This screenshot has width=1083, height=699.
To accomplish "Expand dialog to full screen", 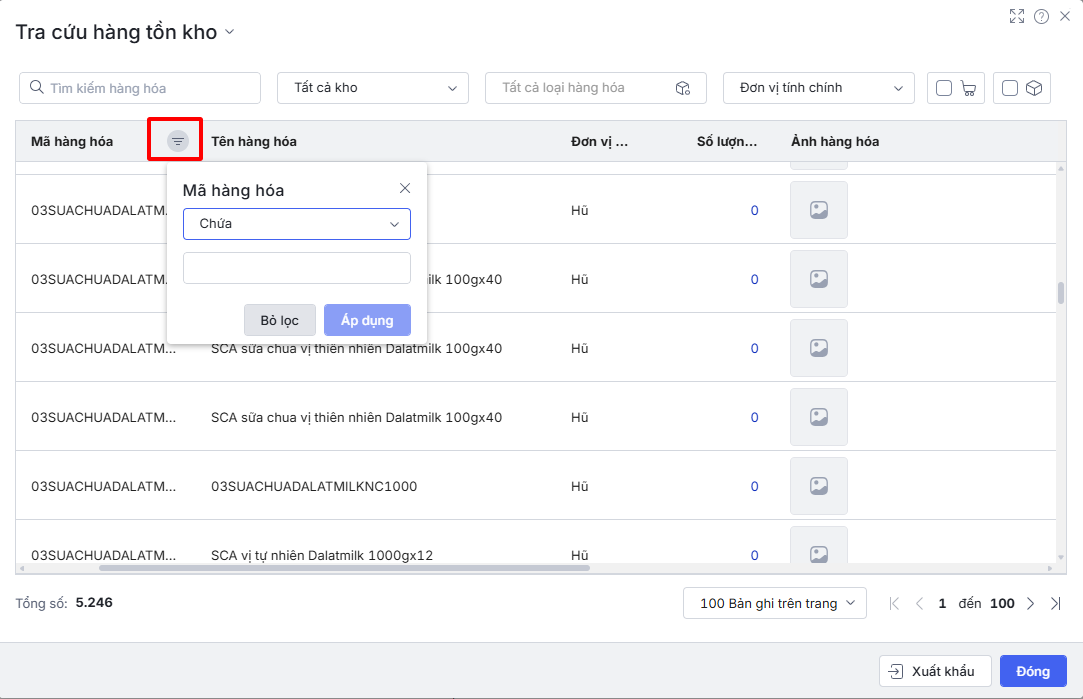I will [x=1017, y=16].
